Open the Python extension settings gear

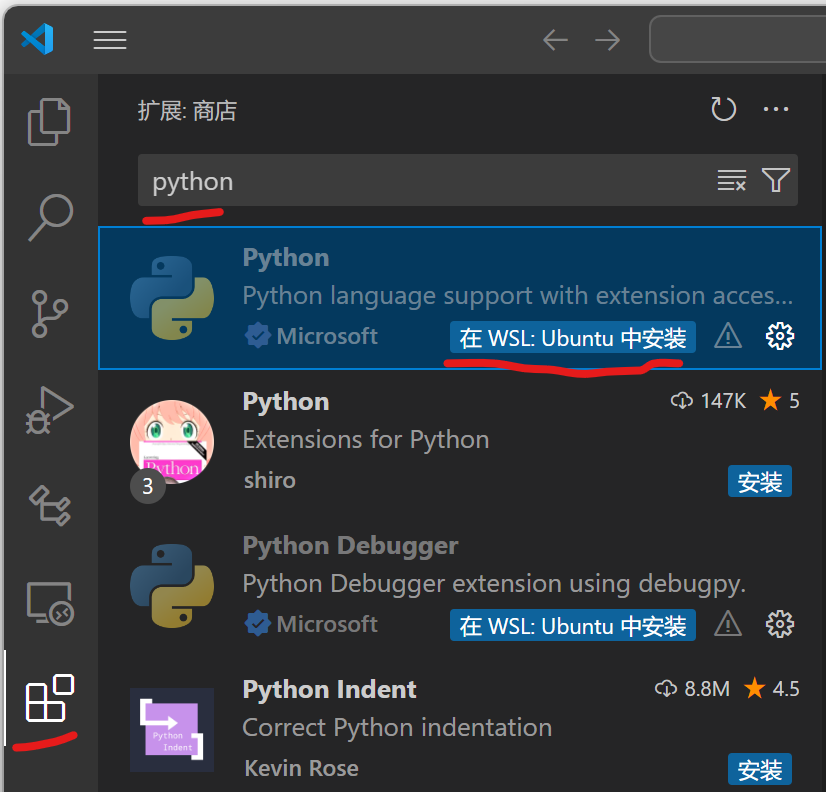point(780,337)
